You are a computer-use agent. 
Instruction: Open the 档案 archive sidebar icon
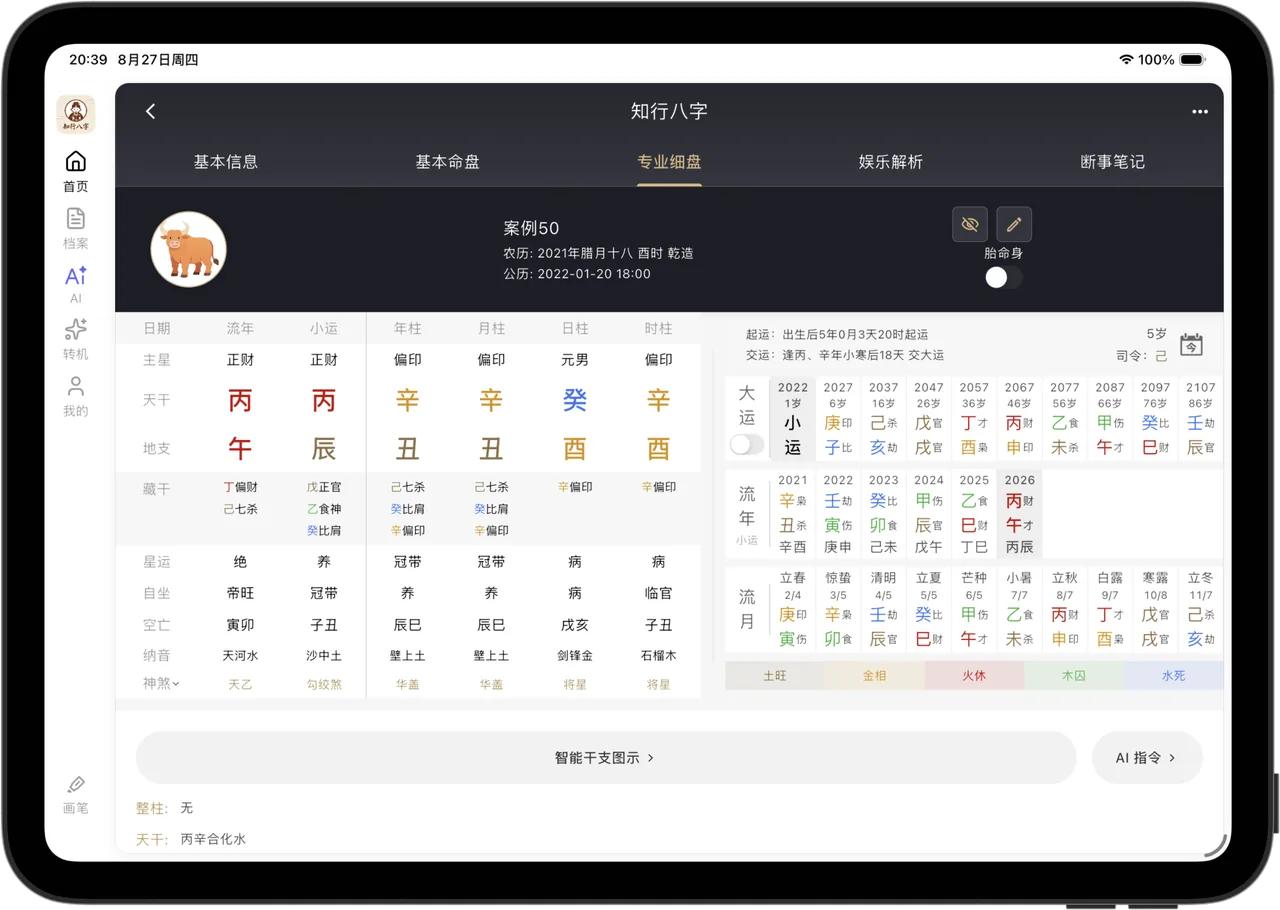76,229
